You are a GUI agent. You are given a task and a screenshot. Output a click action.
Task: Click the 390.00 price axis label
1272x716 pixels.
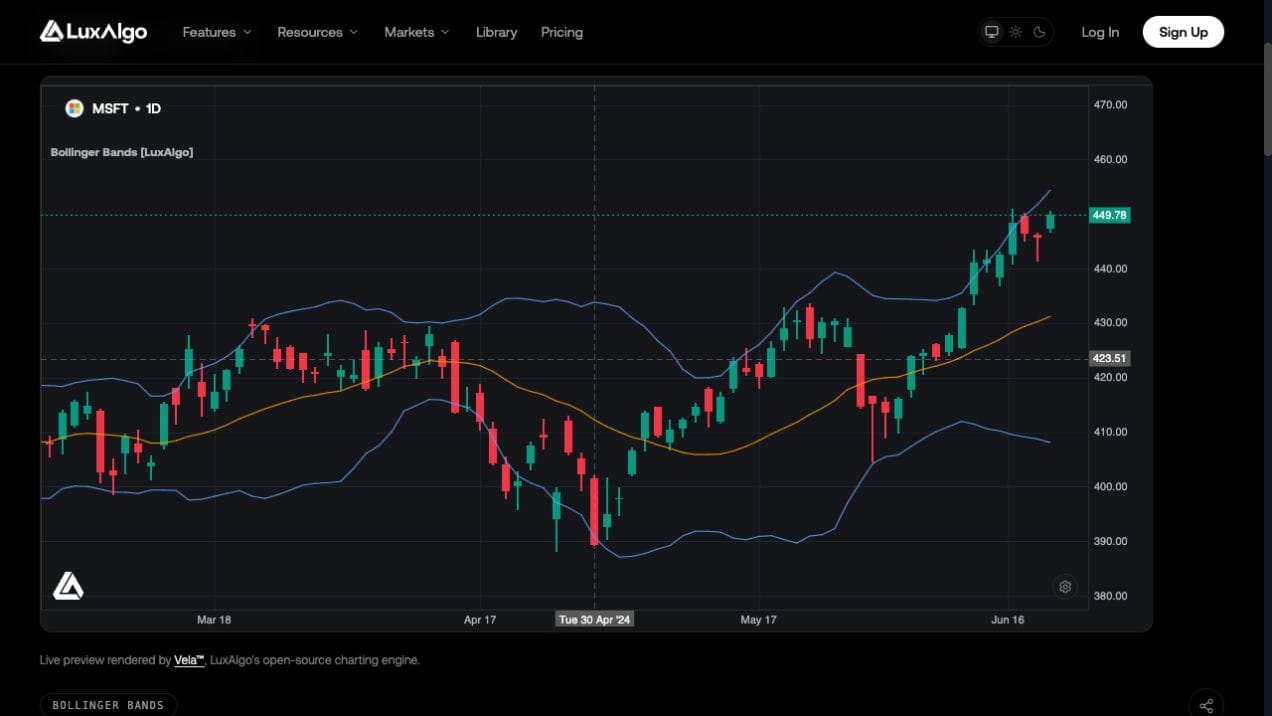[x=1110, y=541]
